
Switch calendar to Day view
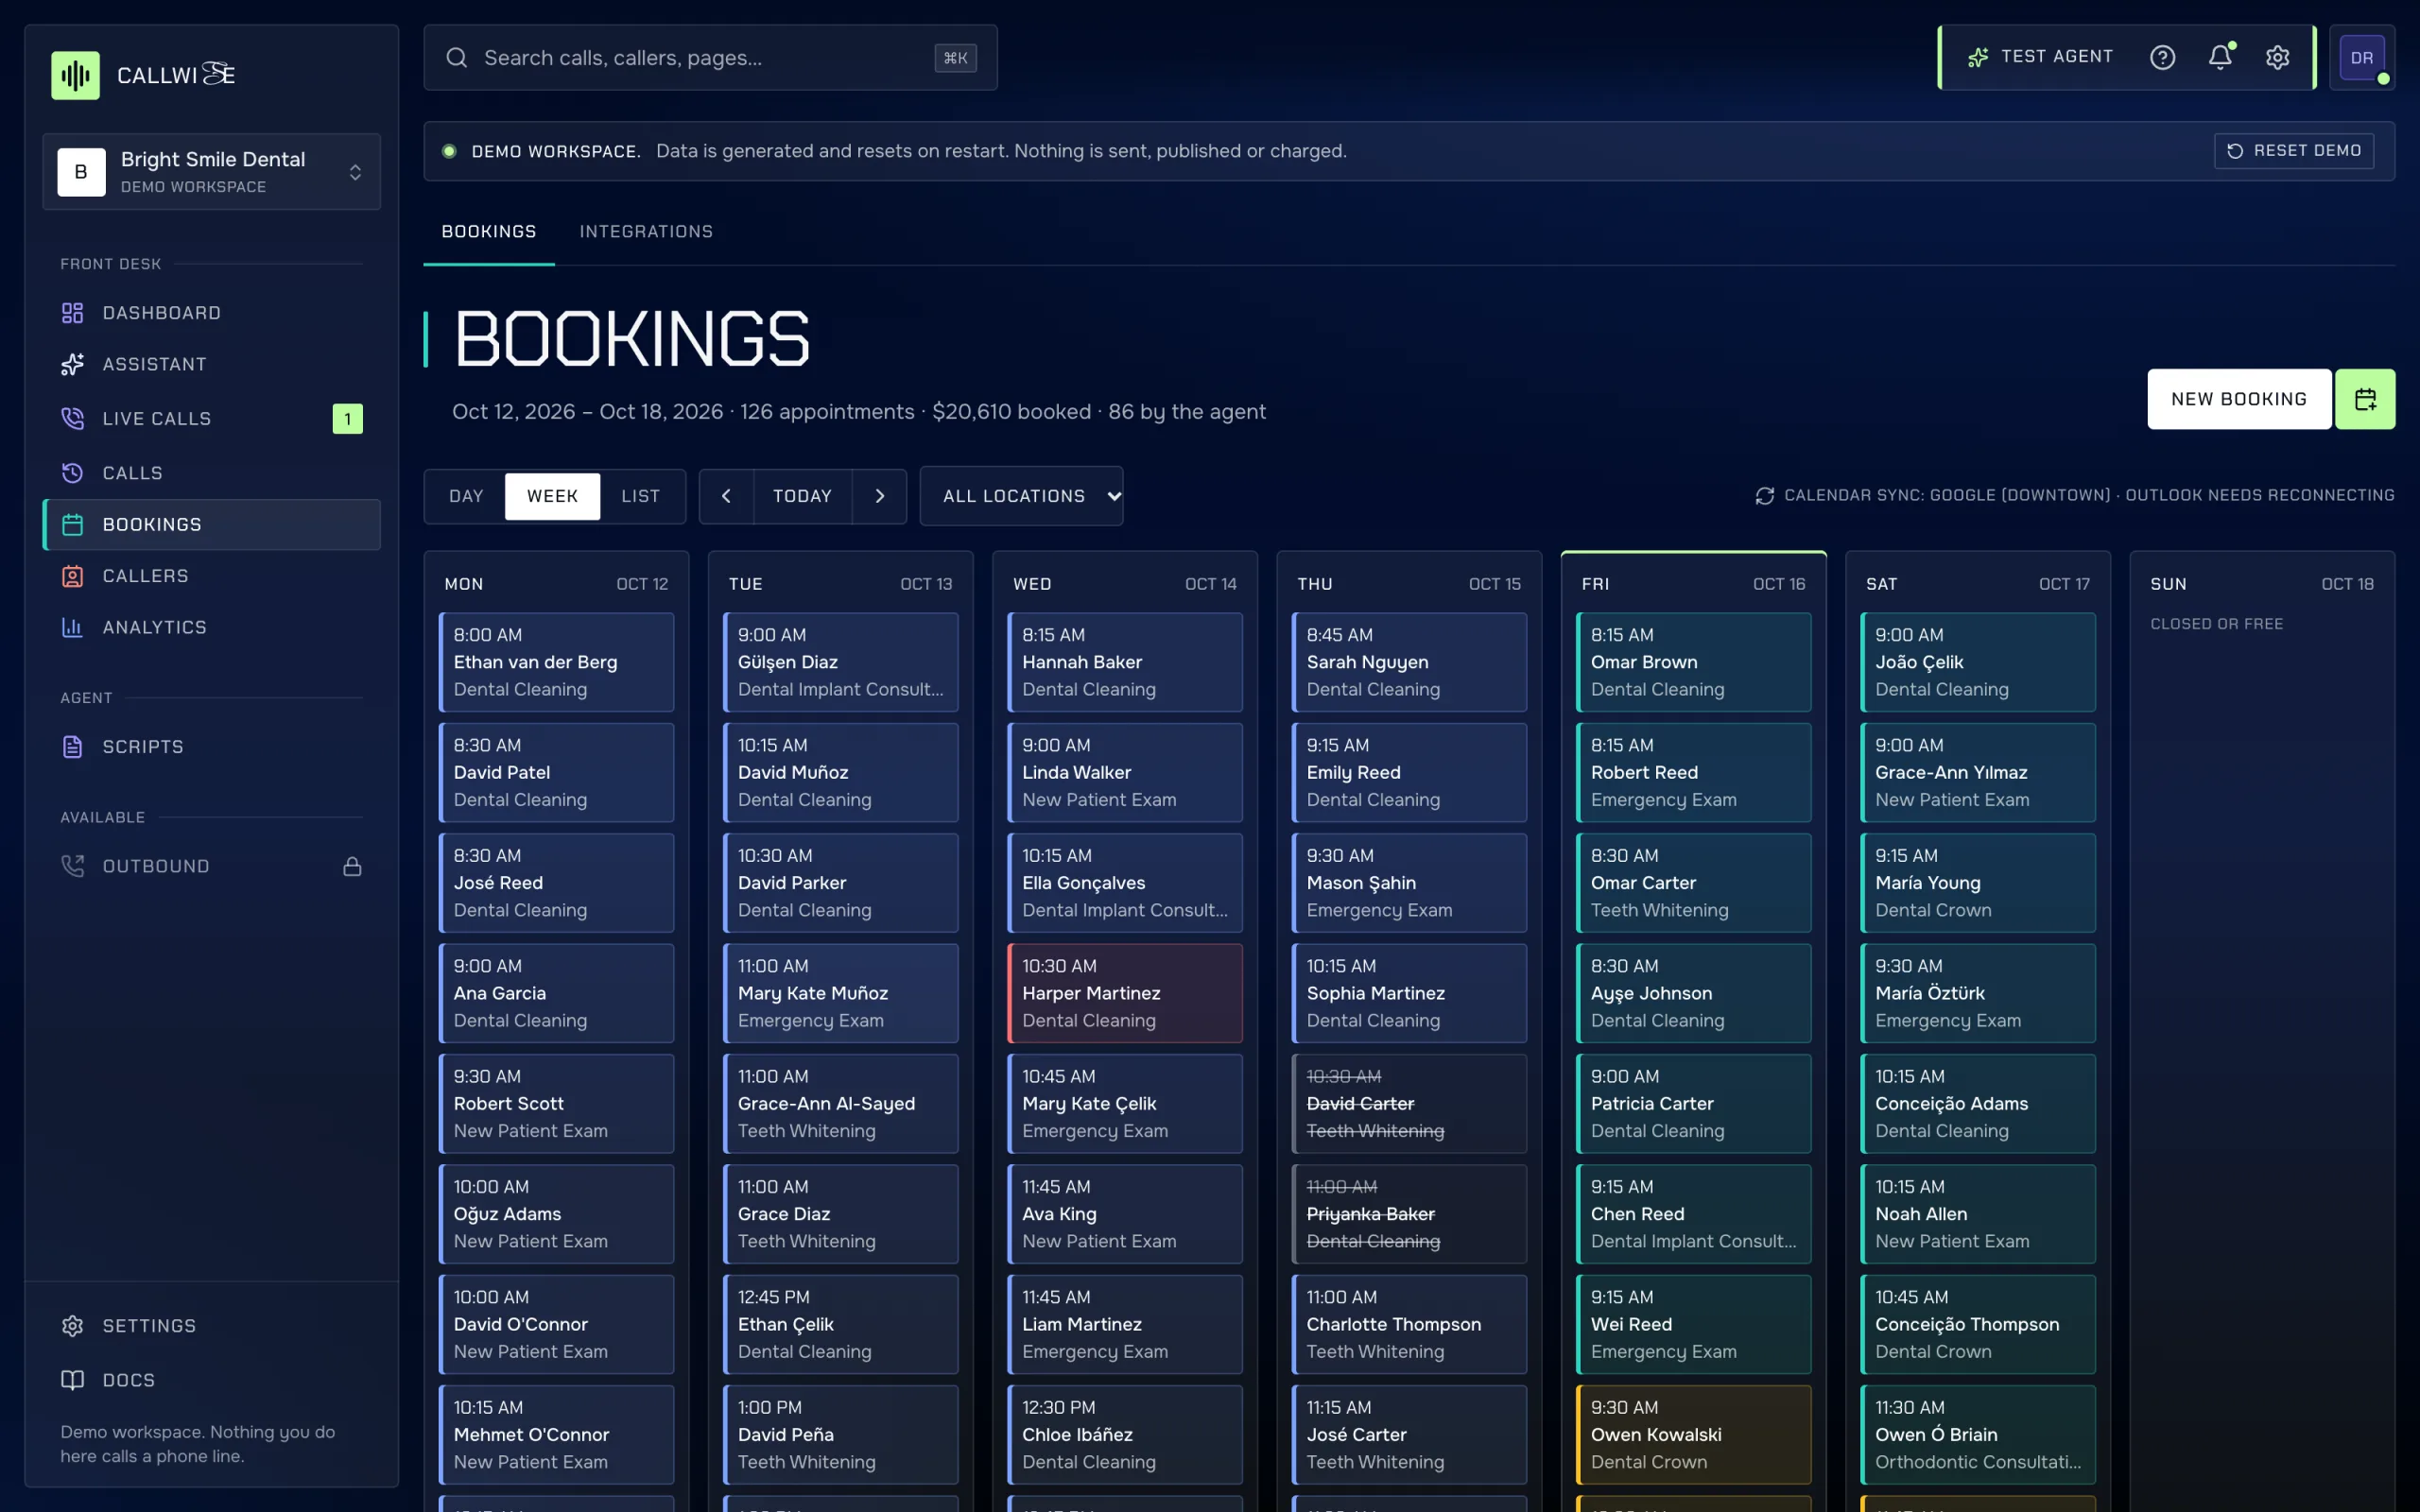pyautogui.click(x=466, y=496)
